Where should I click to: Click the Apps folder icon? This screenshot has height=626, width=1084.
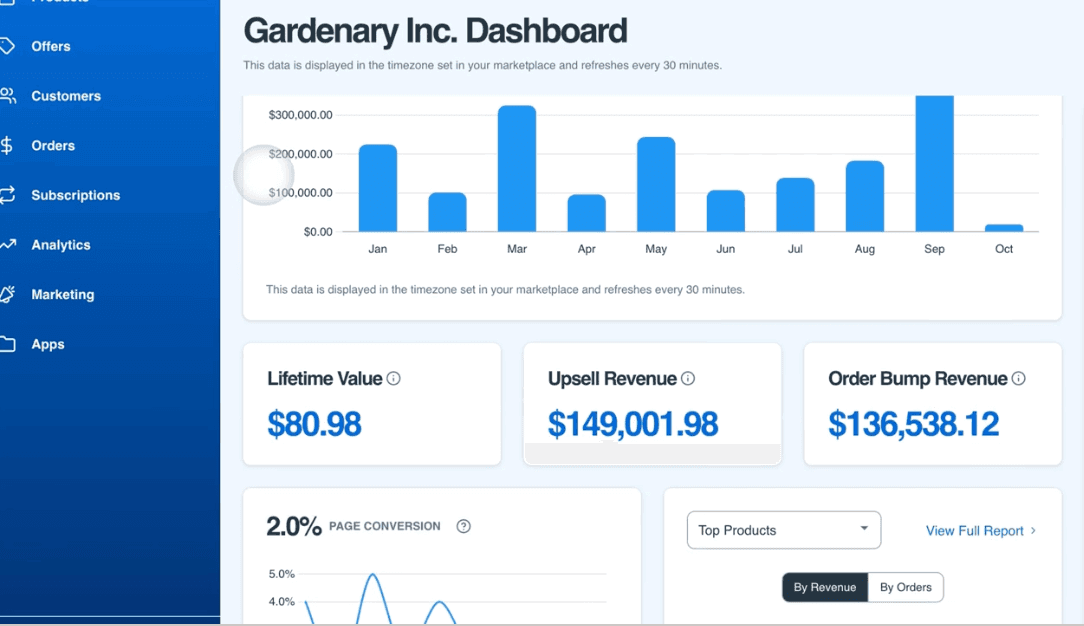[x=8, y=344]
